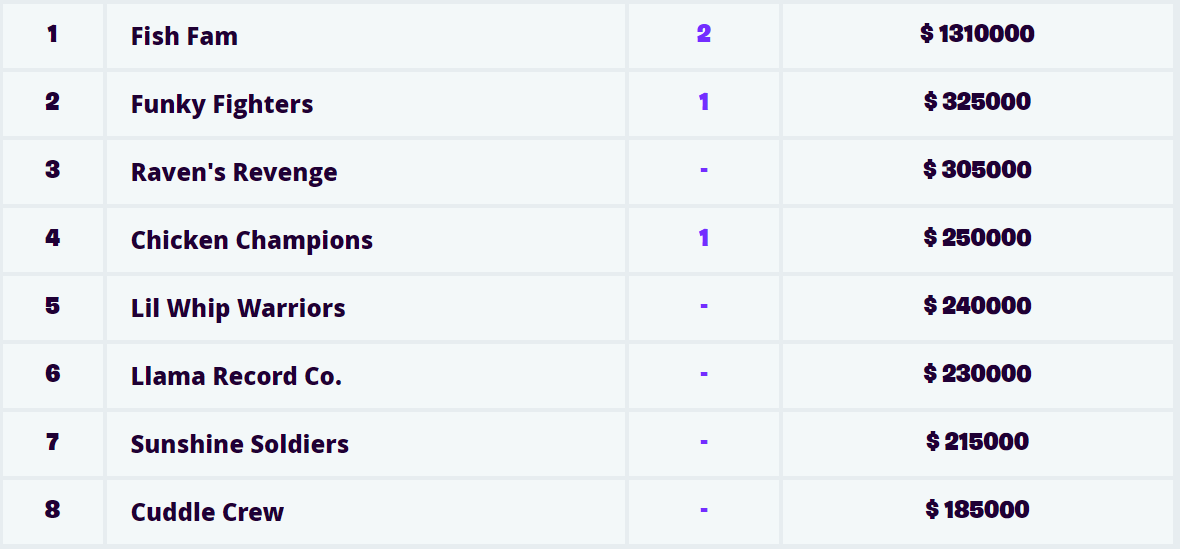Select the Cuddle Crew team name
Image resolution: width=1180 pixels, height=549 pixels.
[207, 512]
